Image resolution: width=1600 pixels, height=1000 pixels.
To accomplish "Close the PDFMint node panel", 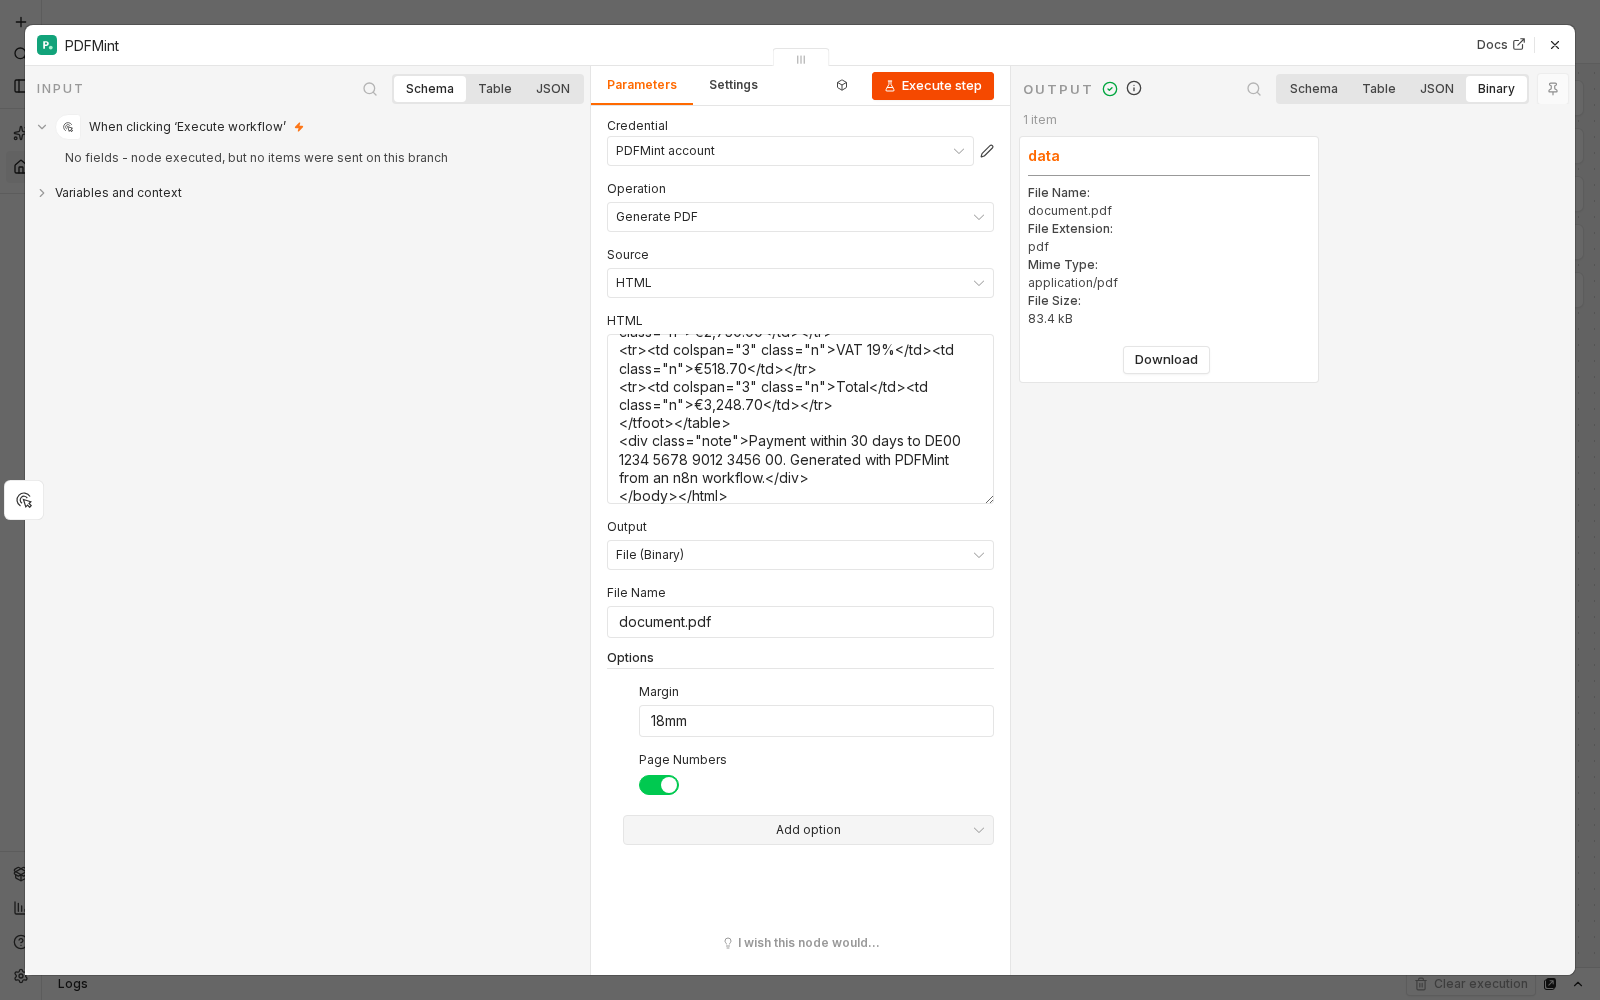I will [1555, 45].
